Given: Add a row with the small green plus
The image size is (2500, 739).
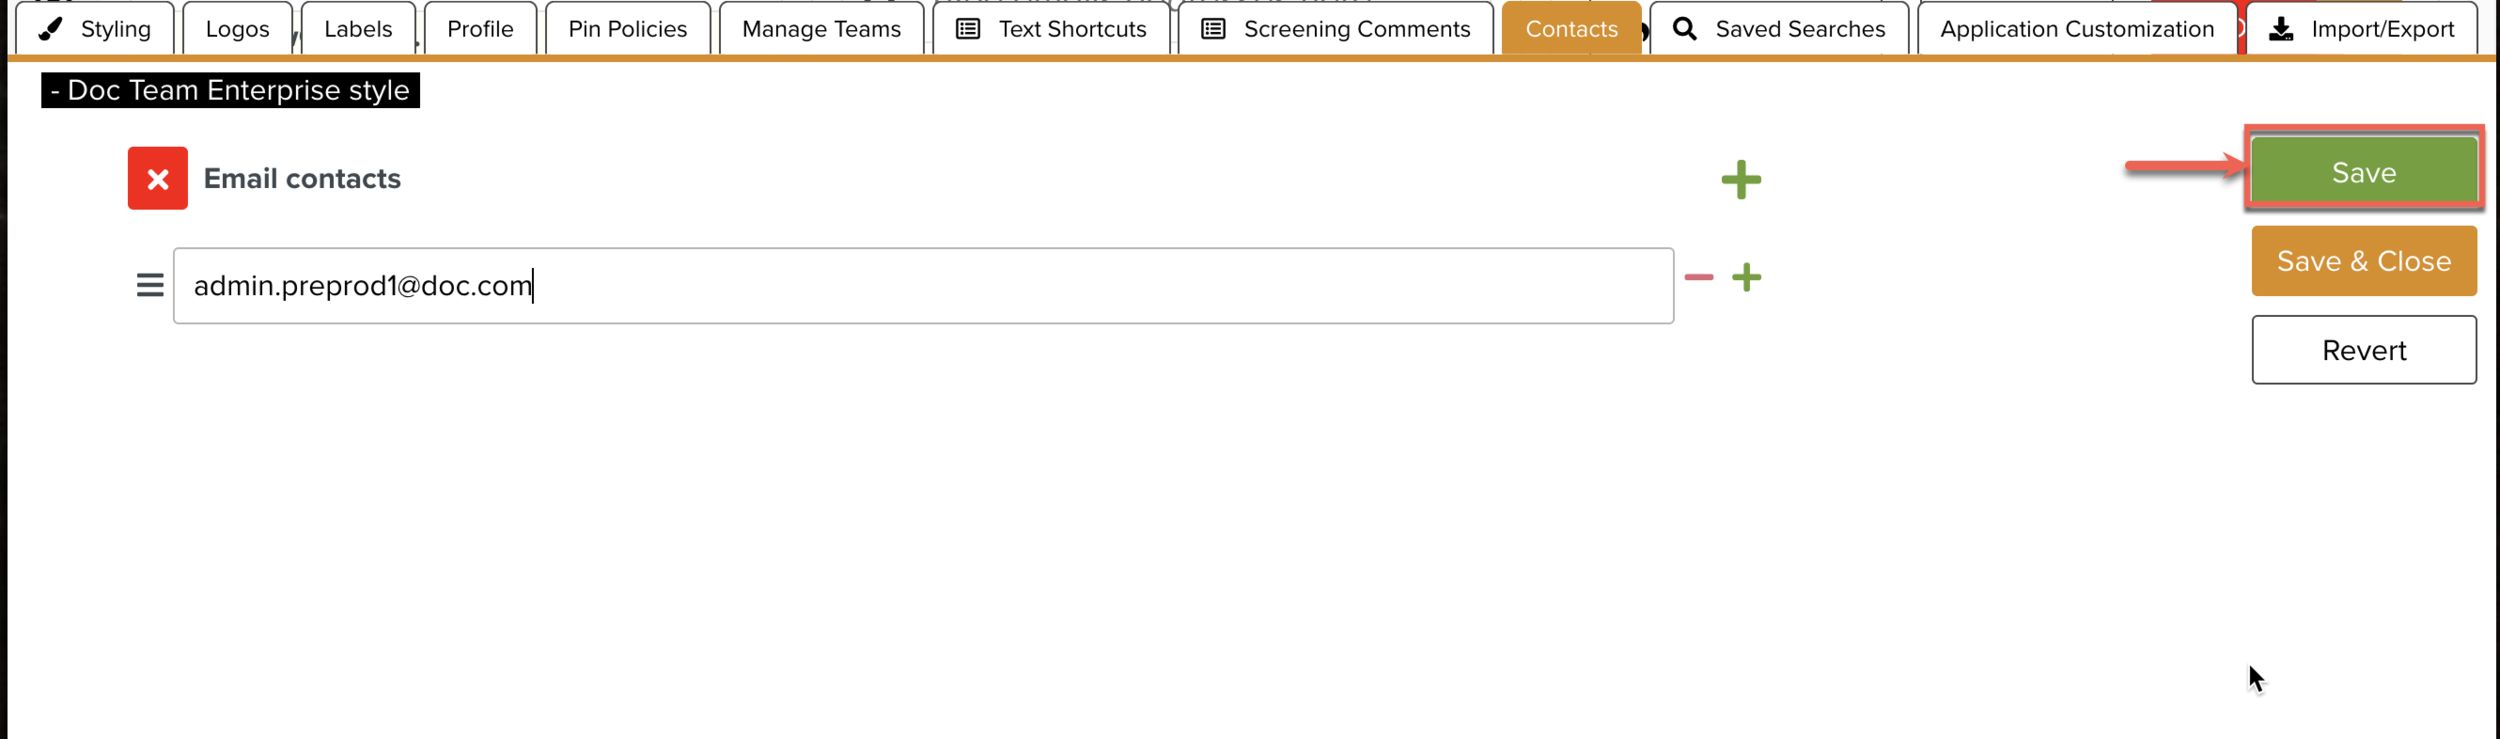Looking at the screenshot, I should (1746, 277).
